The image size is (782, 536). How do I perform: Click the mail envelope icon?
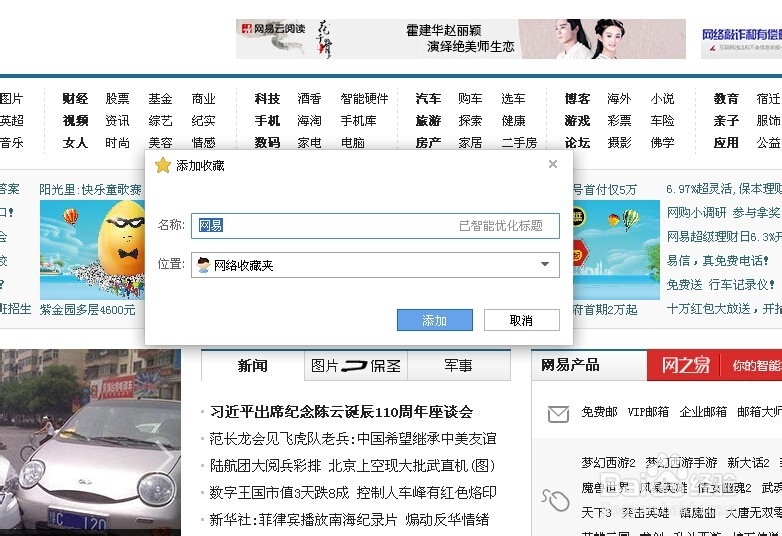(558, 413)
